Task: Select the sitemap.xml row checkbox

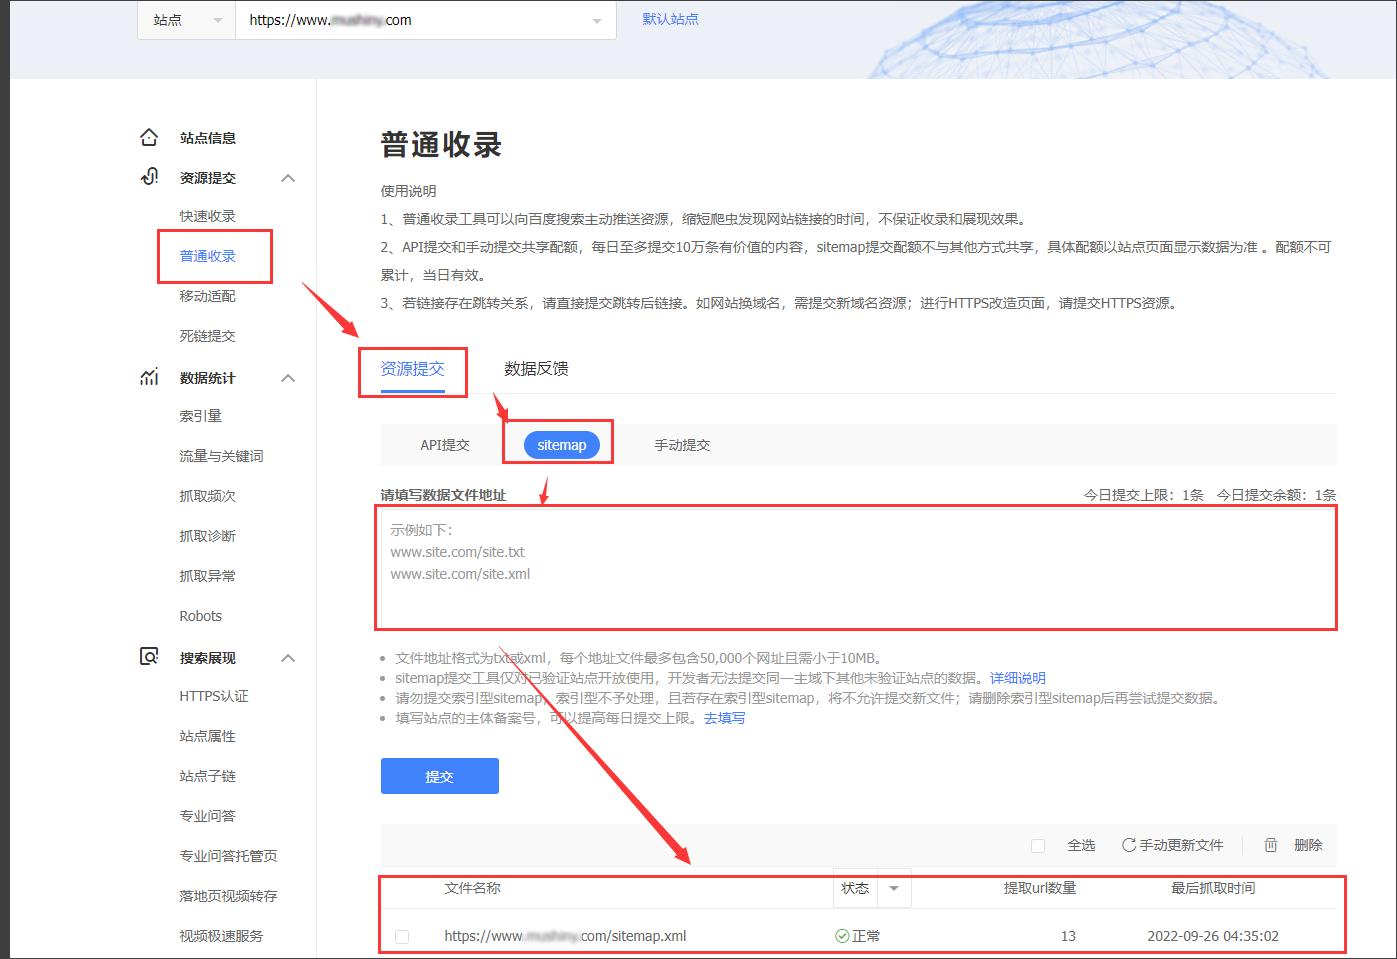Action: click(403, 937)
